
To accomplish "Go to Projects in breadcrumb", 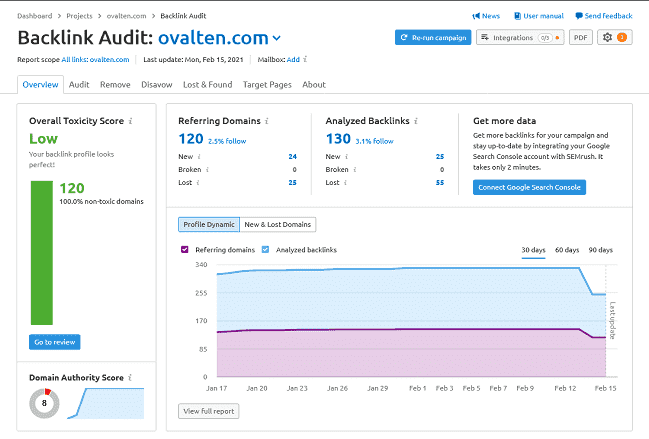I will pyautogui.click(x=79, y=16).
